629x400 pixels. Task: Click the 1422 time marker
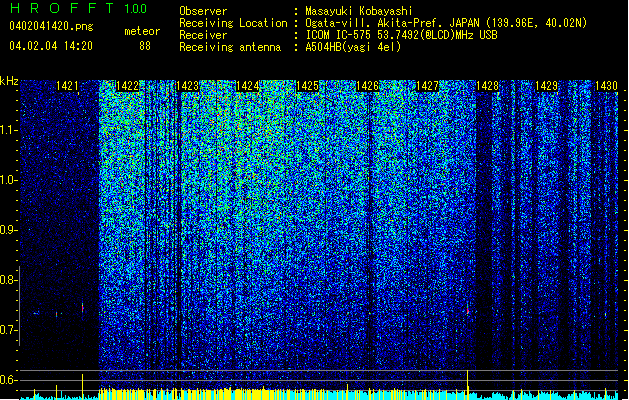128,86
